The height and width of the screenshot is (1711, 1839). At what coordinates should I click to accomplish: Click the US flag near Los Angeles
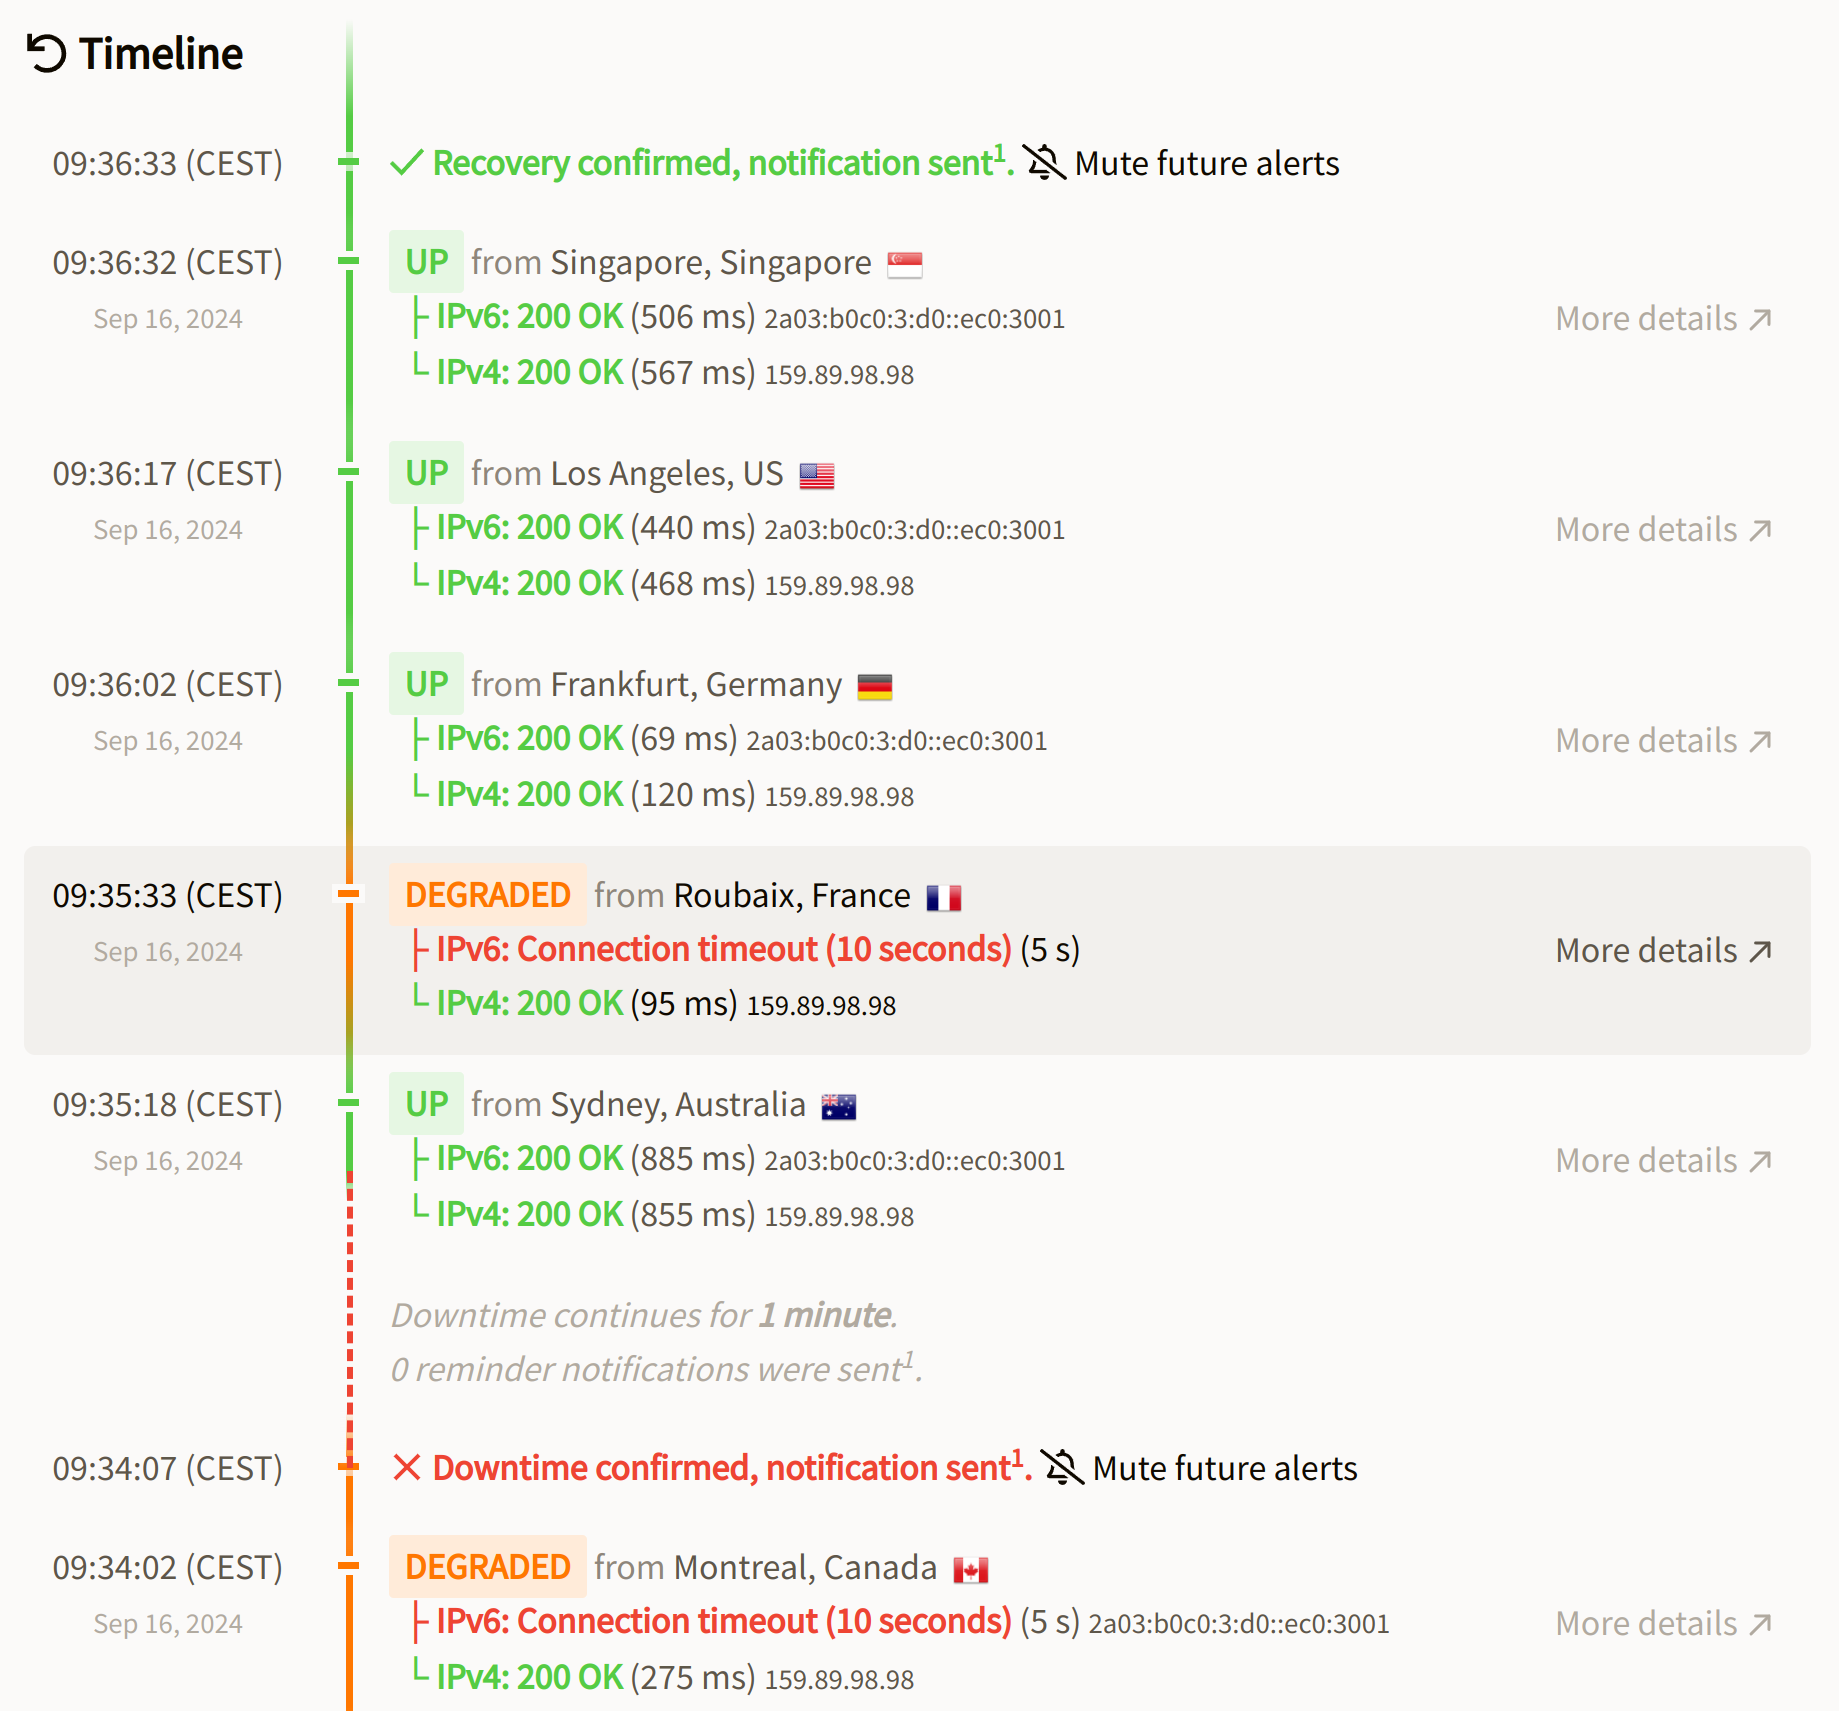coord(816,475)
